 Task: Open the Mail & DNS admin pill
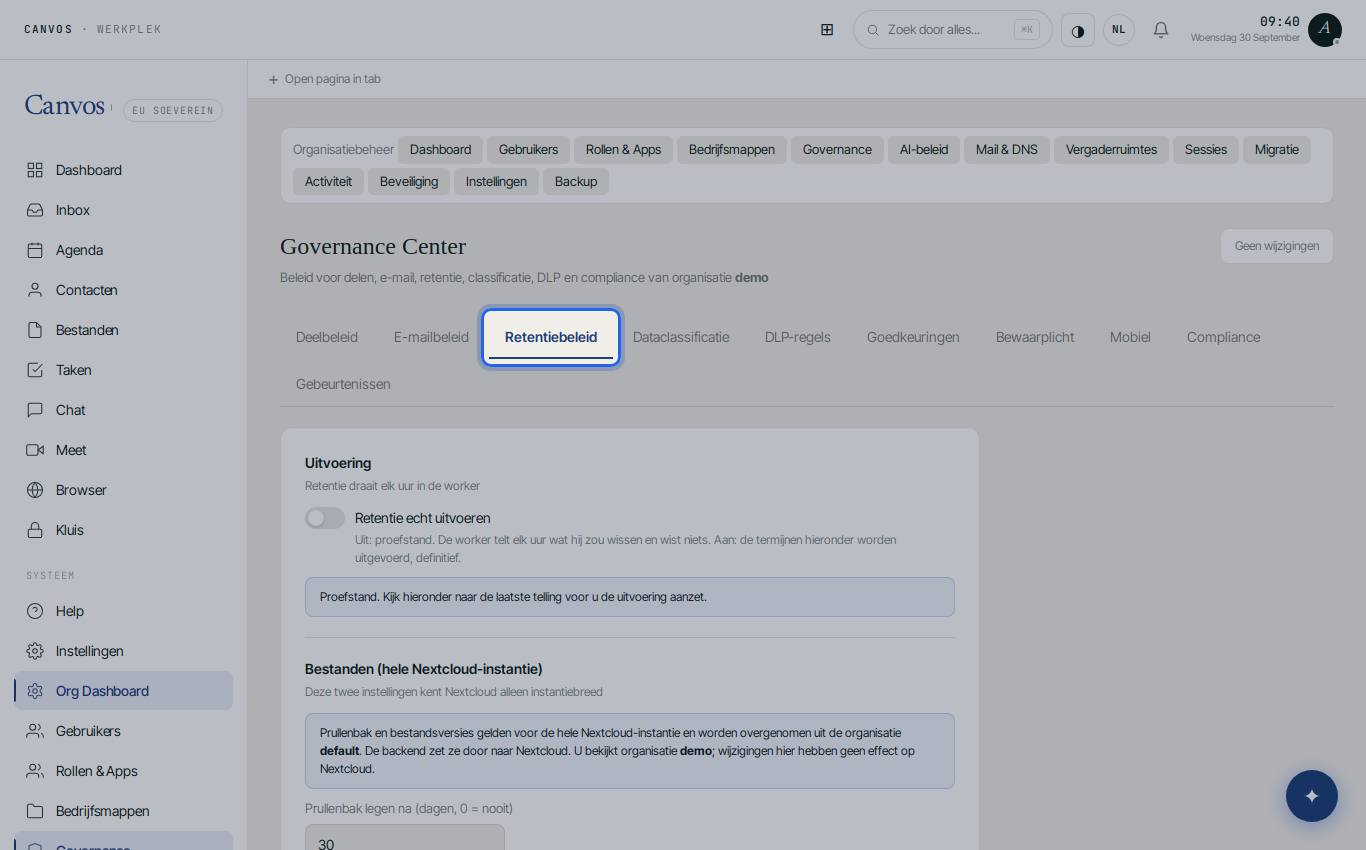pos(1007,150)
